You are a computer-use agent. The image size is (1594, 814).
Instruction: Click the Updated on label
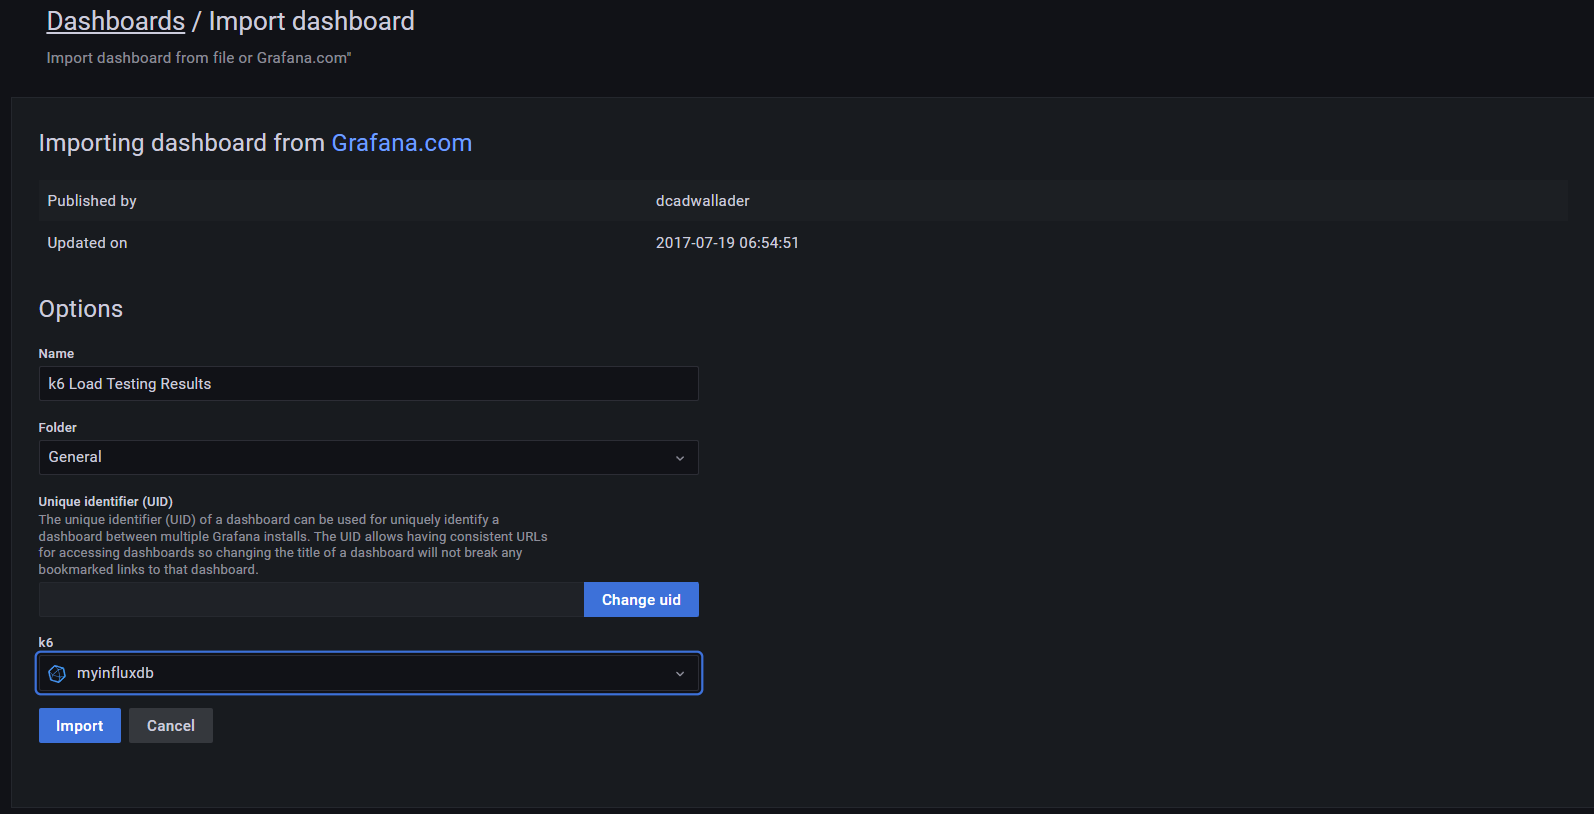tap(87, 243)
